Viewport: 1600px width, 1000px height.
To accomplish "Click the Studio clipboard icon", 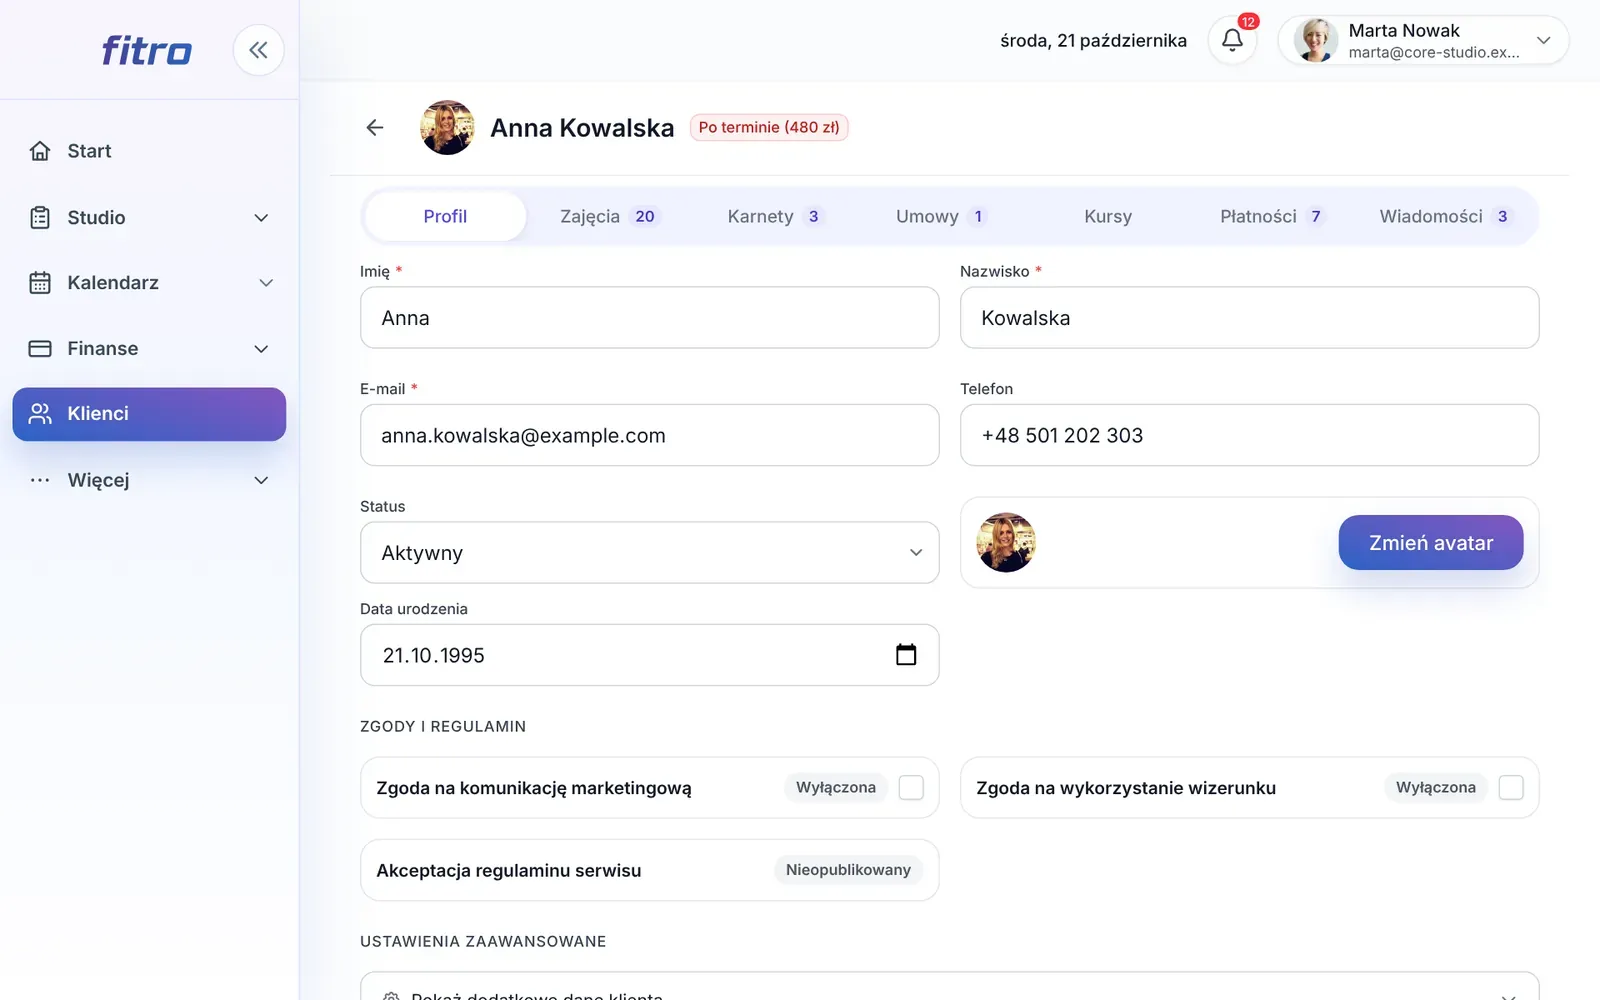I will coord(40,217).
